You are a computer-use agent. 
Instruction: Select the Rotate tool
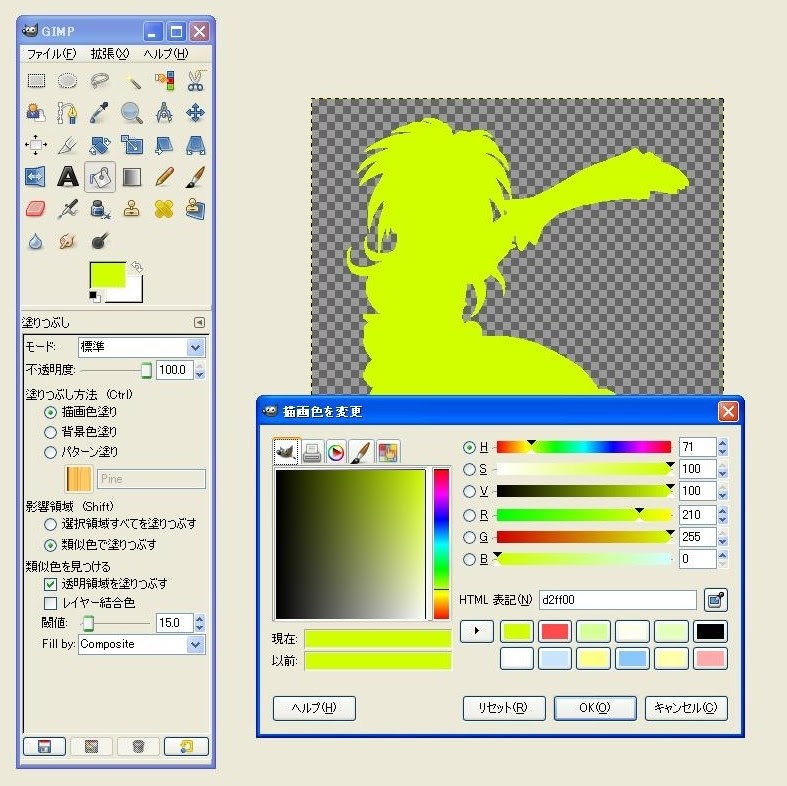[99, 145]
